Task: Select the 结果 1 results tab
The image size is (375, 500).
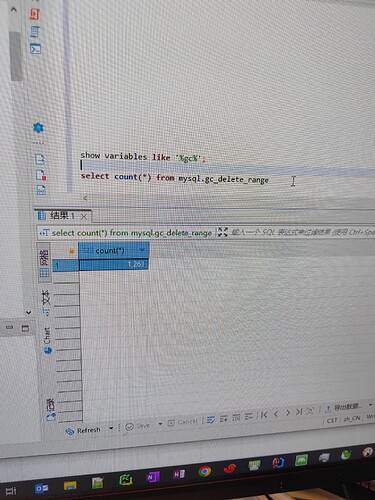Action: click(57, 216)
